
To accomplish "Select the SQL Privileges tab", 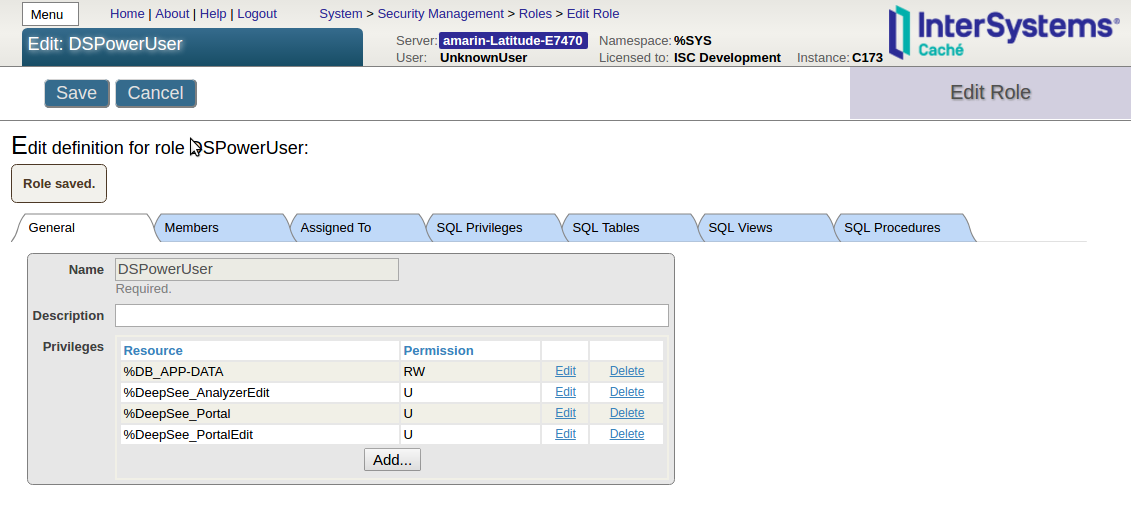I will [x=479, y=228].
